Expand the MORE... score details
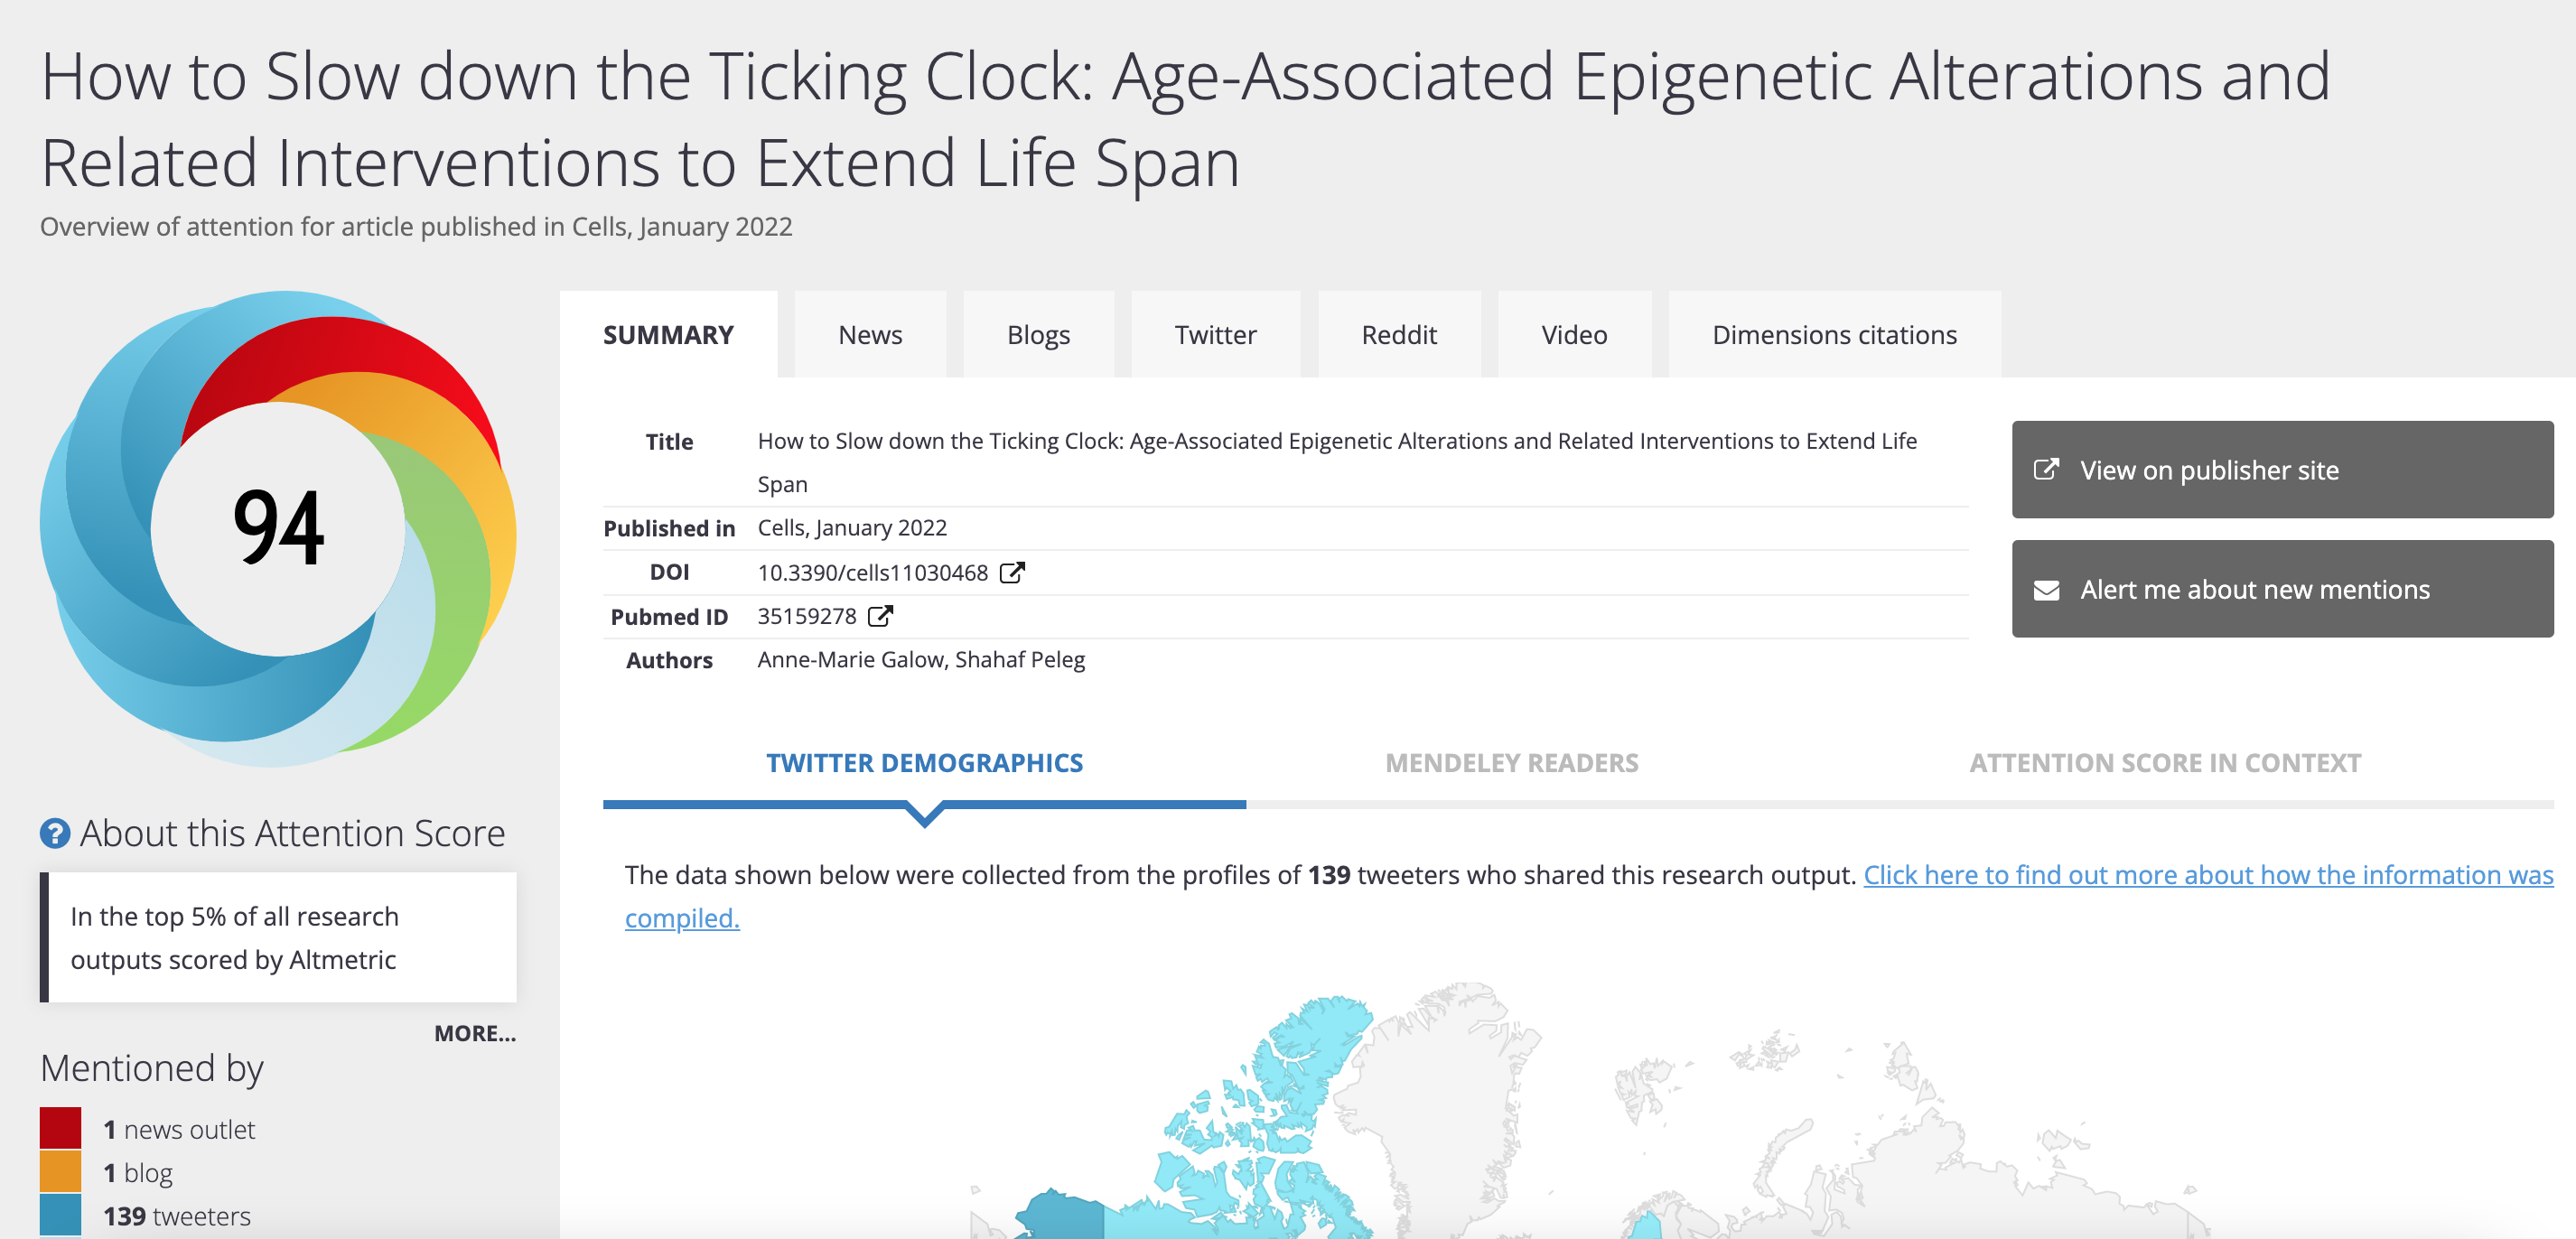This screenshot has width=2576, height=1239. pyautogui.click(x=475, y=1033)
